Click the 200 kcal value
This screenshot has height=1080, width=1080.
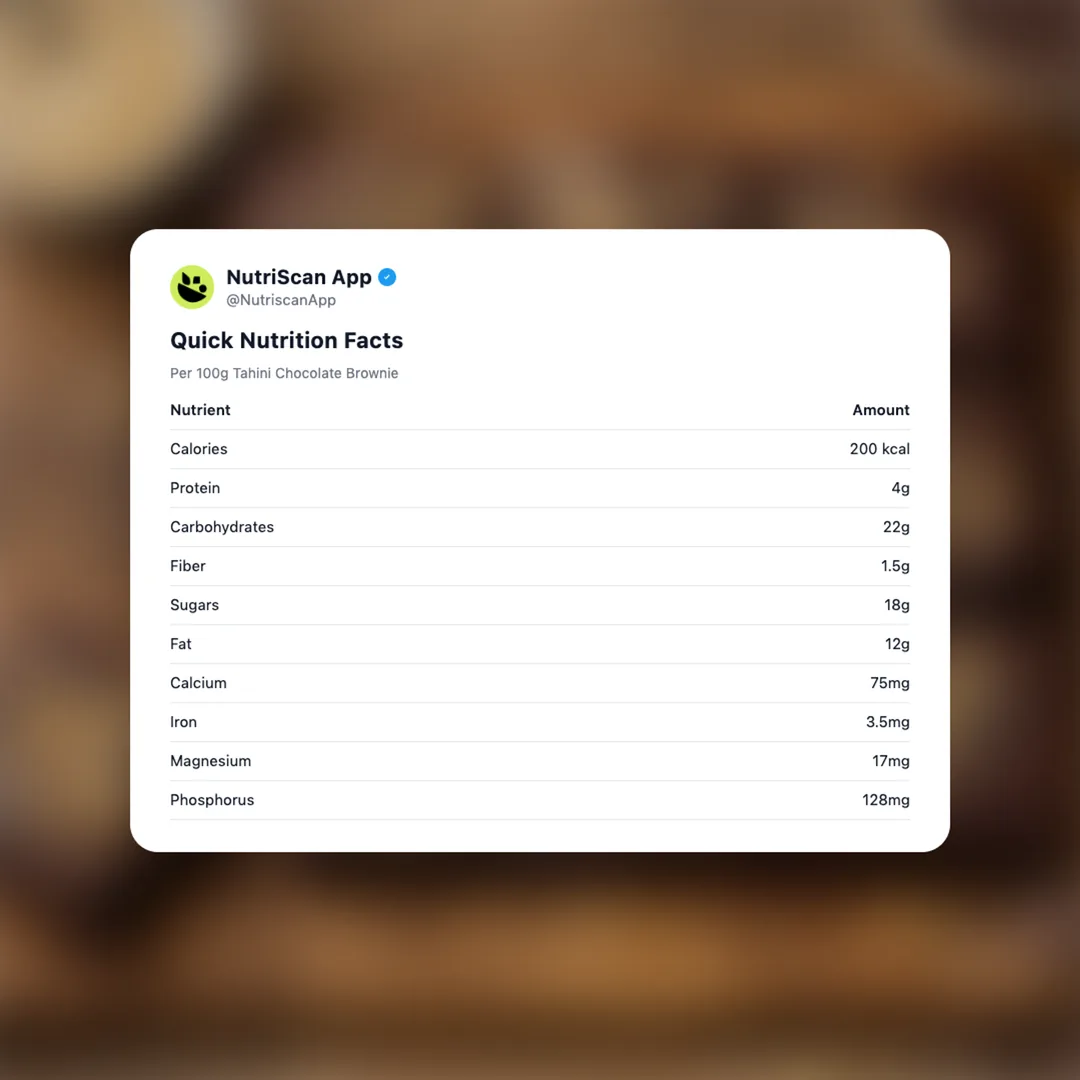click(879, 449)
